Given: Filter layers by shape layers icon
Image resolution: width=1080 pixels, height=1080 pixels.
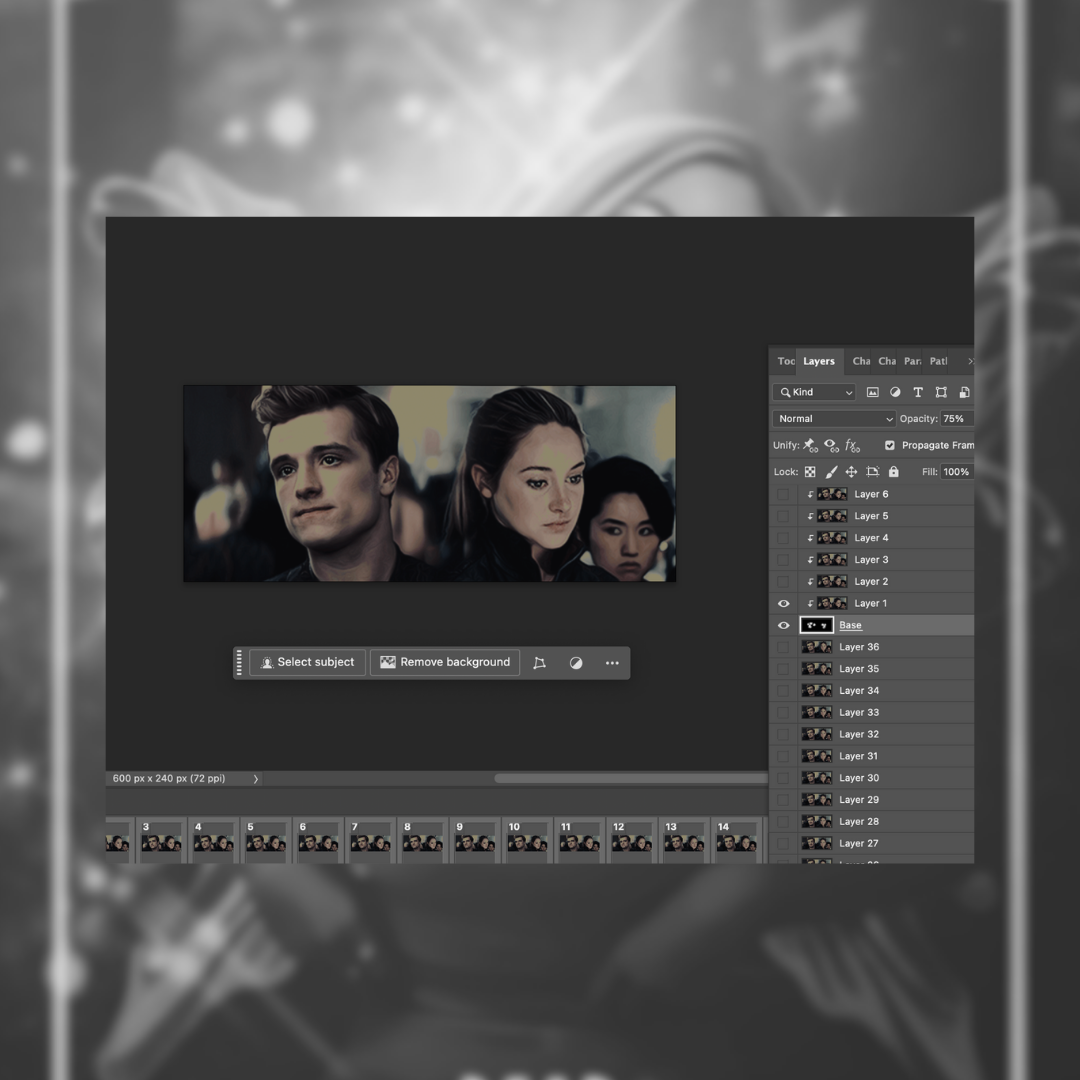Looking at the screenshot, I should [x=941, y=392].
